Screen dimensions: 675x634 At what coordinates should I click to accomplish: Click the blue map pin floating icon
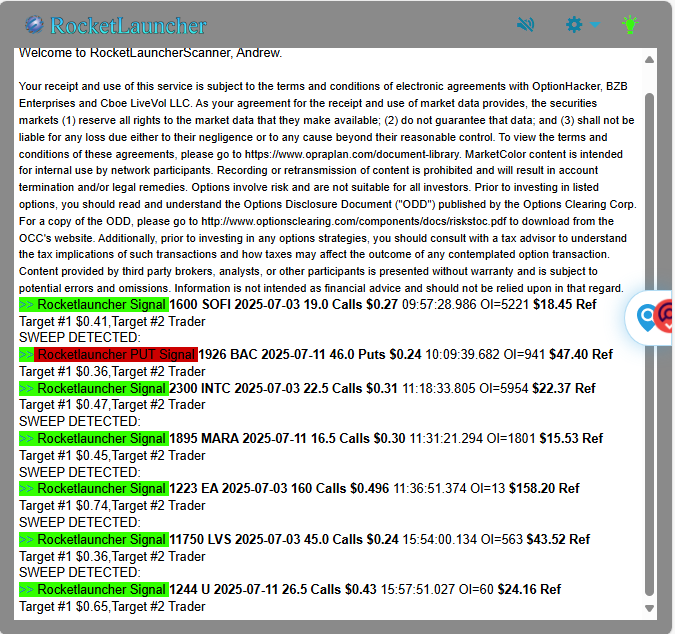(x=646, y=318)
